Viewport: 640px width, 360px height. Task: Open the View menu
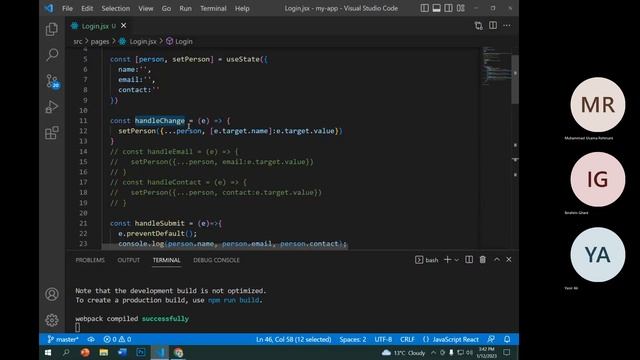(146, 8)
